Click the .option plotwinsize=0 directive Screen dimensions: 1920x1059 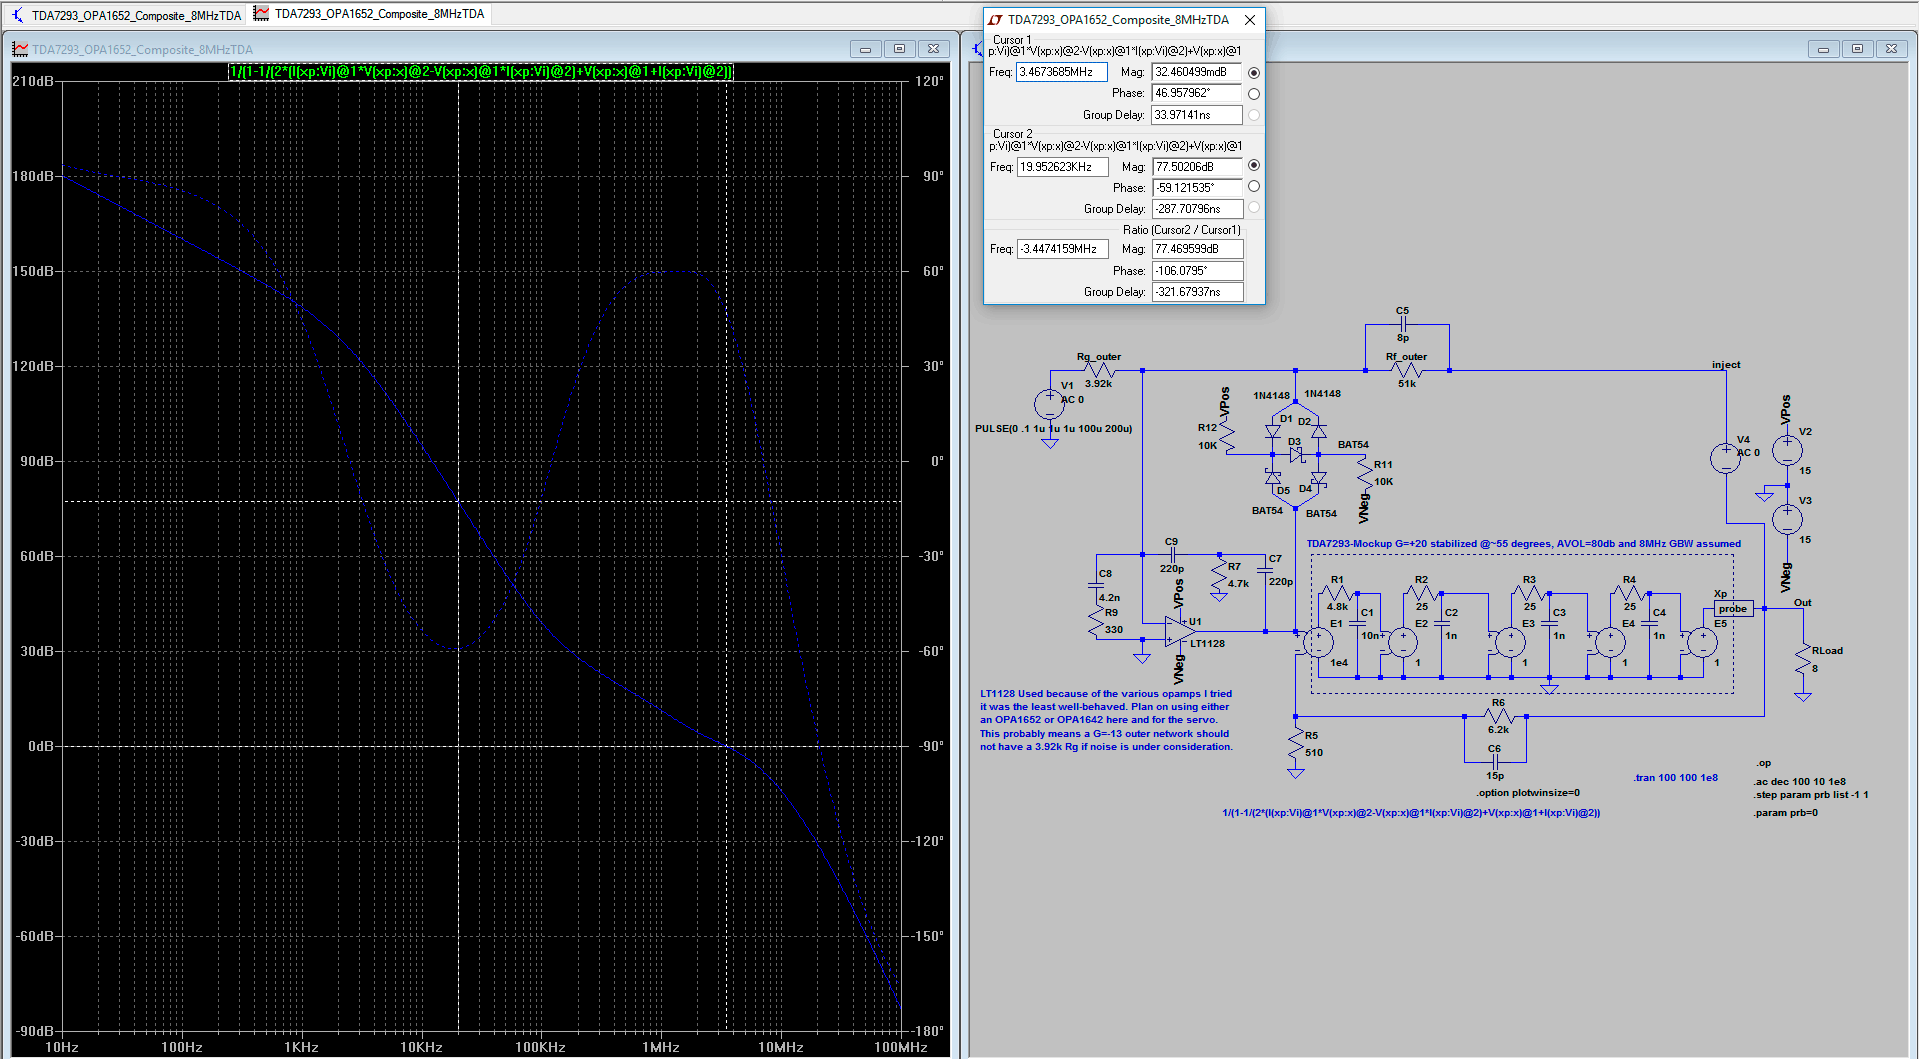(1528, 793)
